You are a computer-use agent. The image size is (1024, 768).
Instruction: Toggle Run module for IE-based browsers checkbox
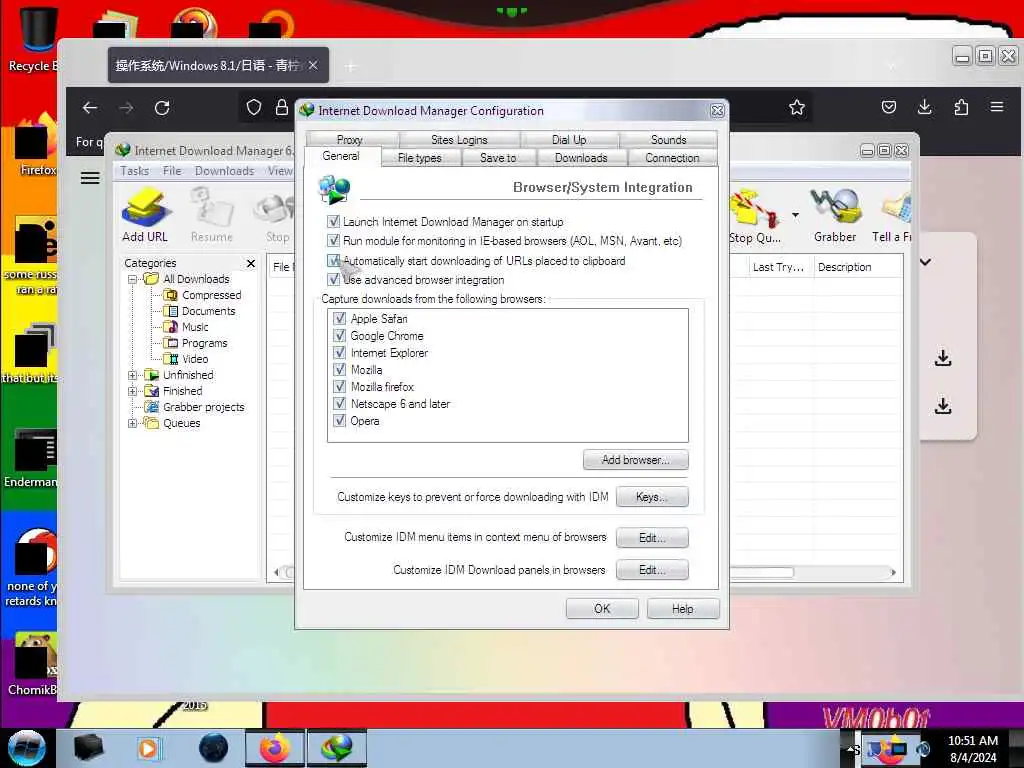coord(334,240)
